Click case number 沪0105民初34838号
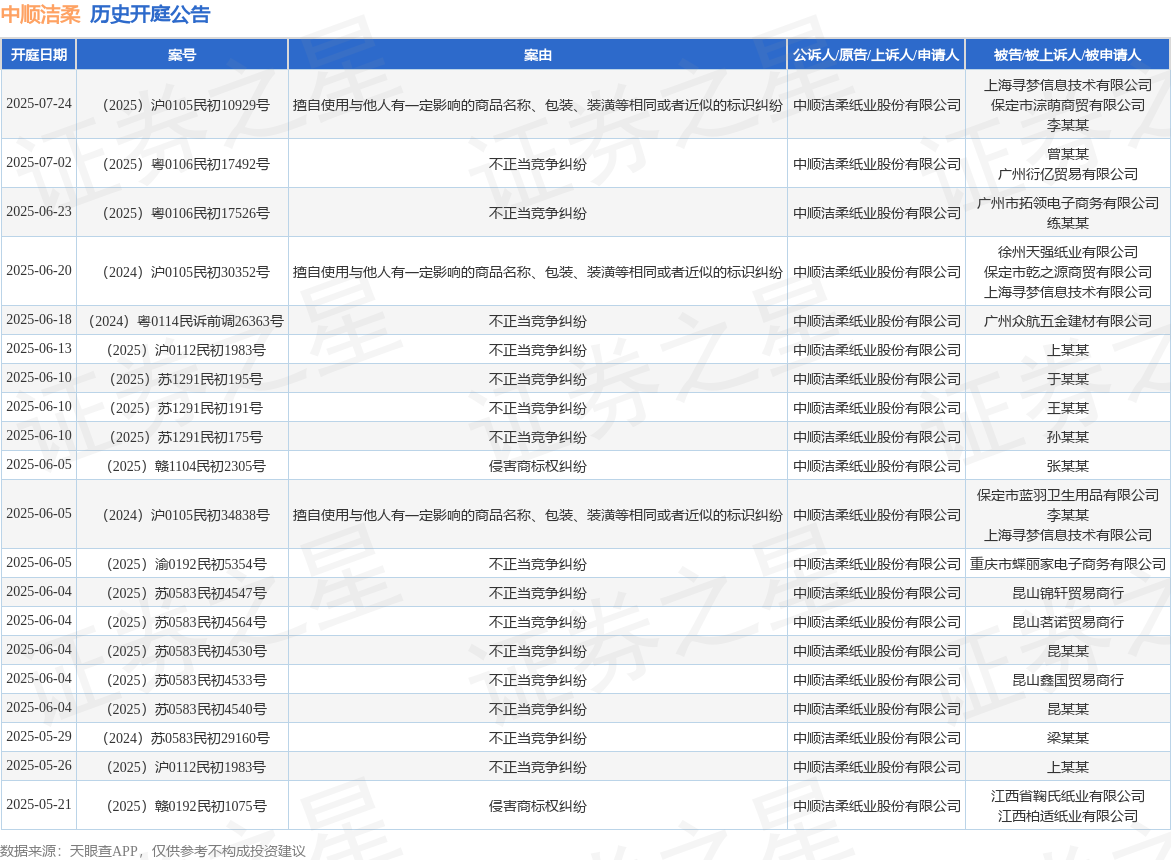The width and height of the screenshot is (1171, 860). tap(186, 516)
